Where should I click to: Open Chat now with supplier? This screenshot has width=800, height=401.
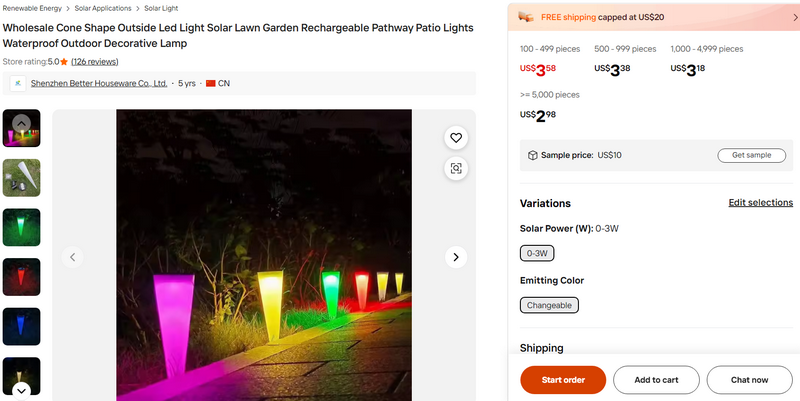(x=749, y=380)
